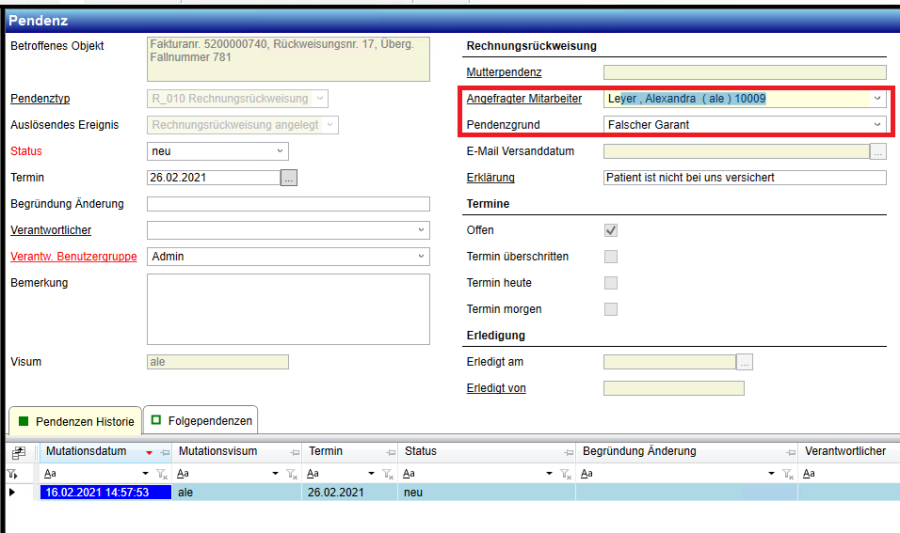The width and height of the screenshot is (900, 533).
Task: Open the Pendenzgrund dropdown
Action: tap(877, 125)
